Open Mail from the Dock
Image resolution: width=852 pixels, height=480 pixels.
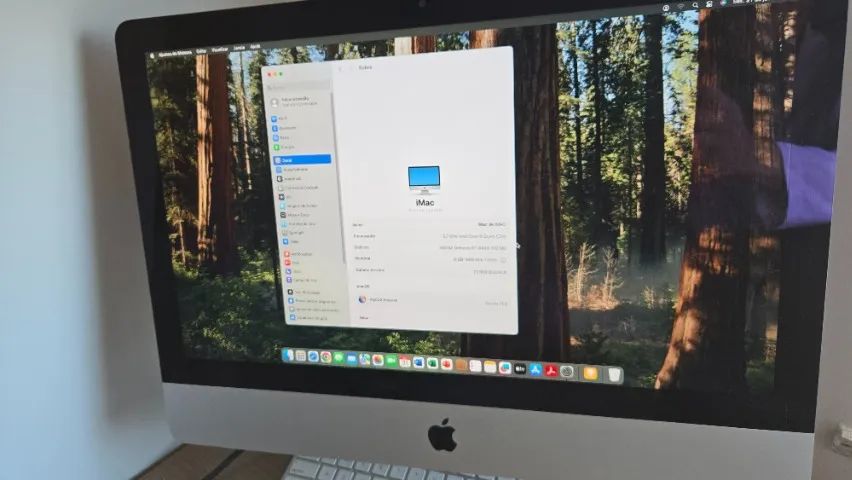coord(352,359)
